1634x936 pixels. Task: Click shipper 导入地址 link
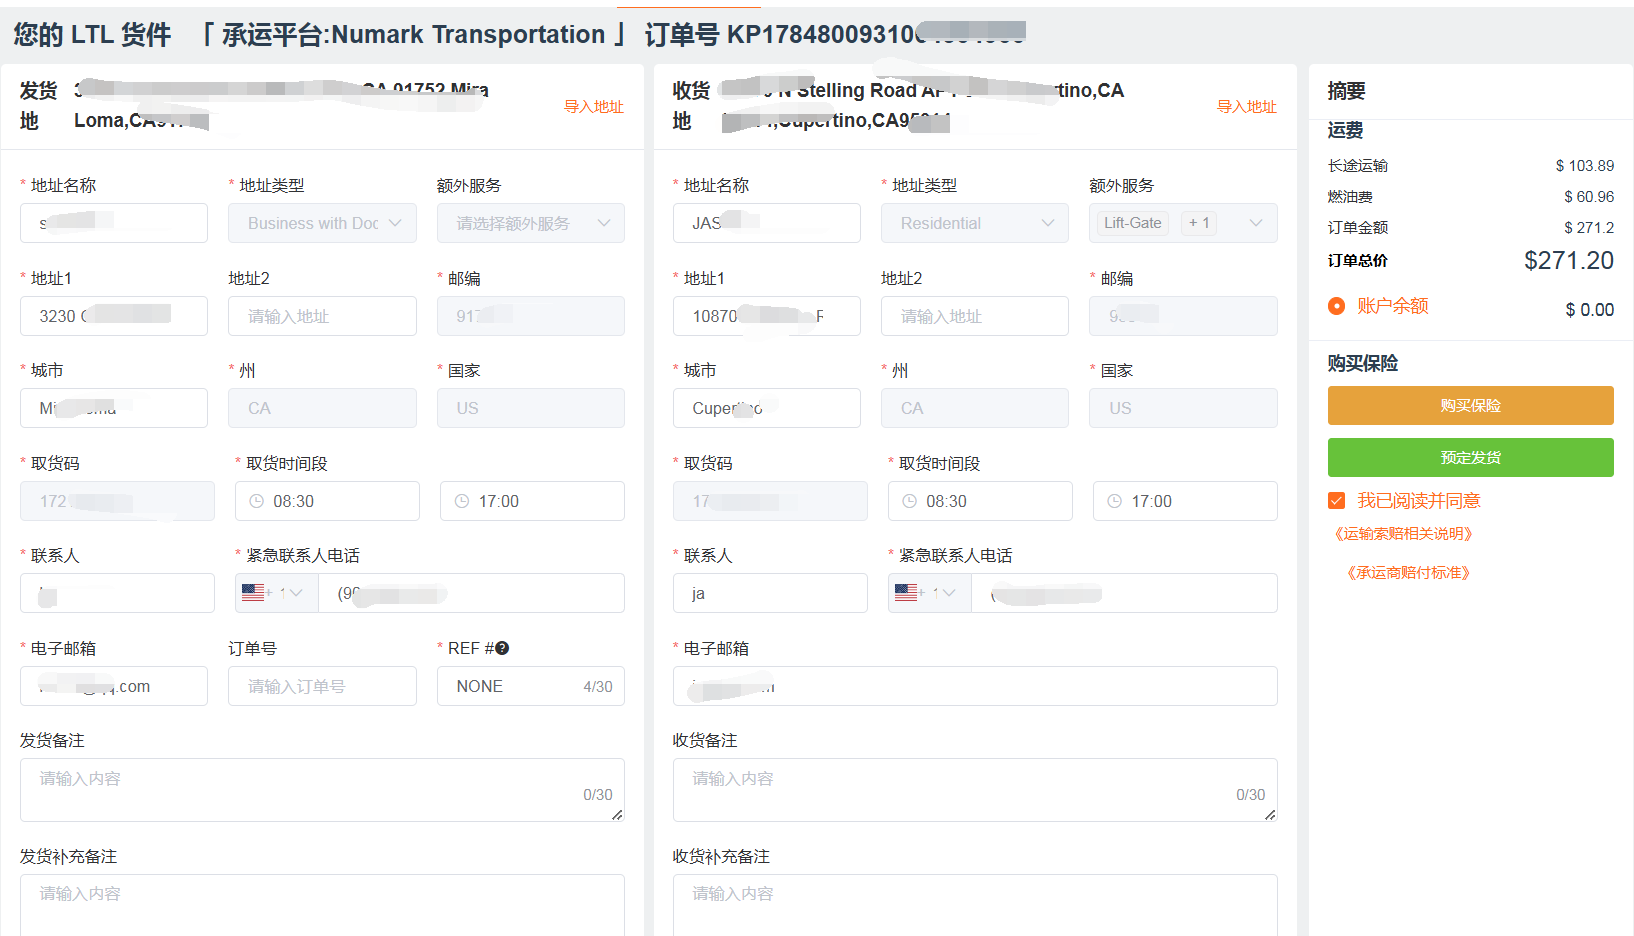594,107
